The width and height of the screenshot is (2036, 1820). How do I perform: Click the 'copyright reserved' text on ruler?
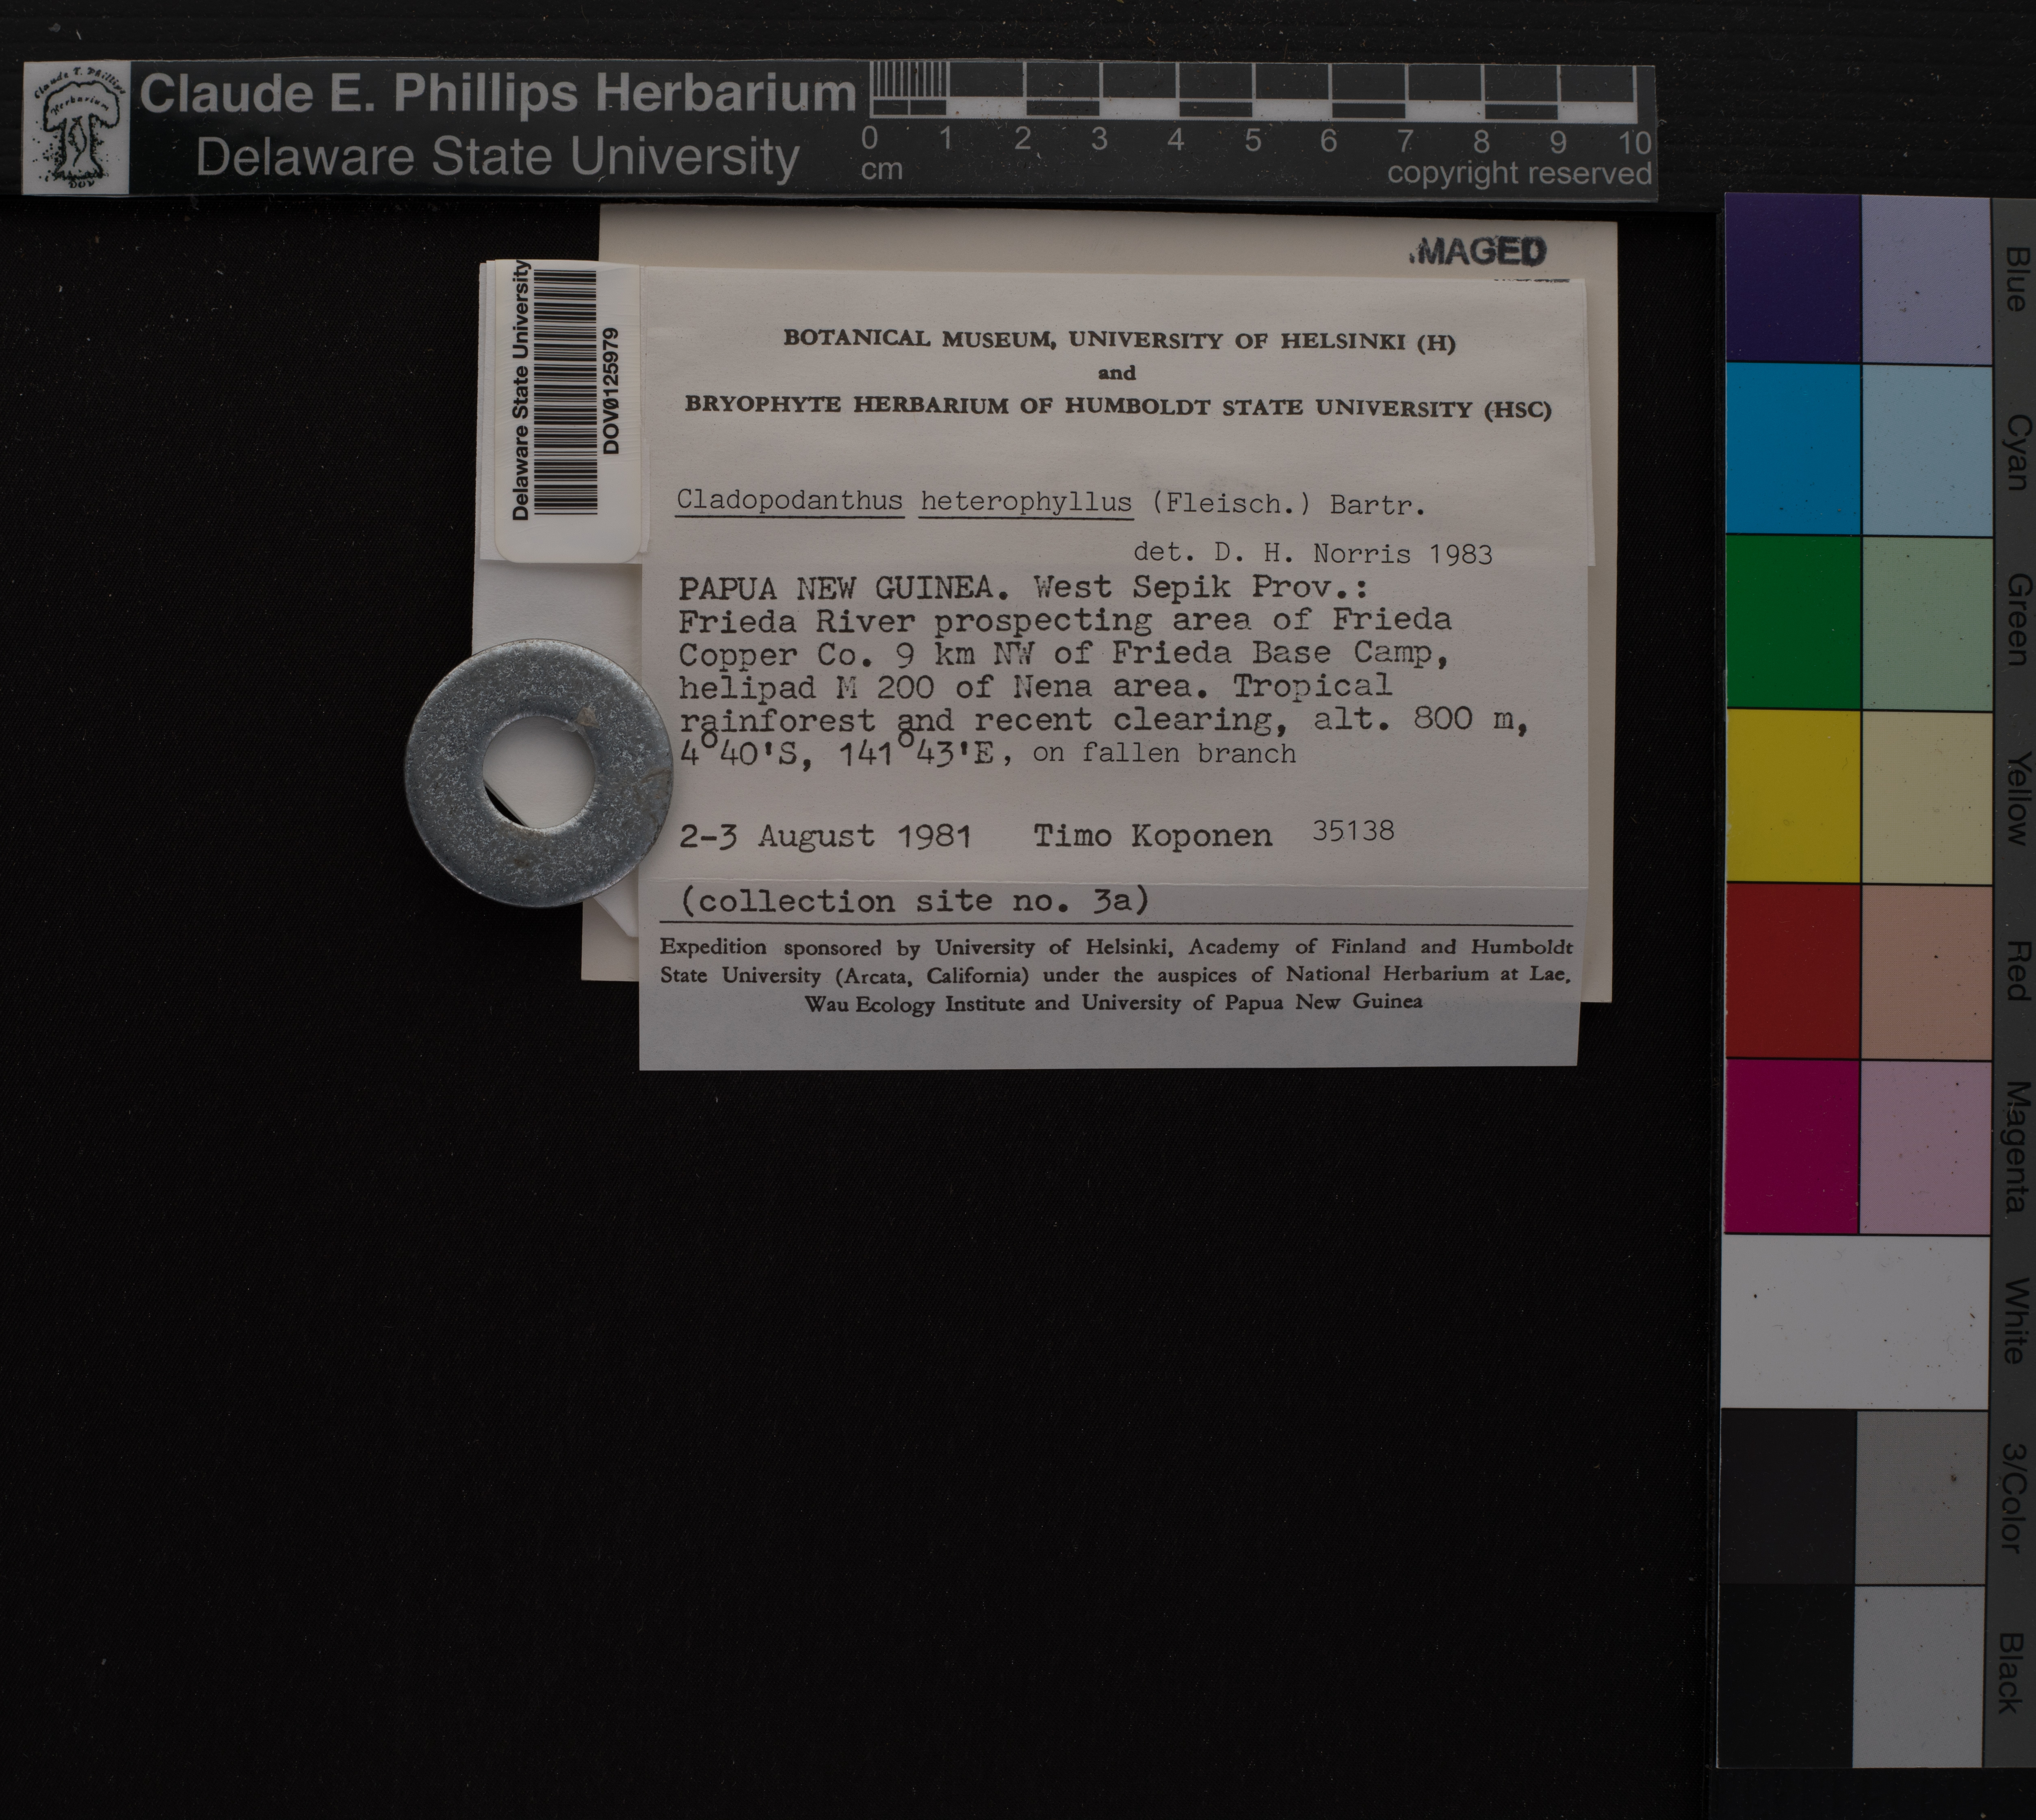[1518, 173]
